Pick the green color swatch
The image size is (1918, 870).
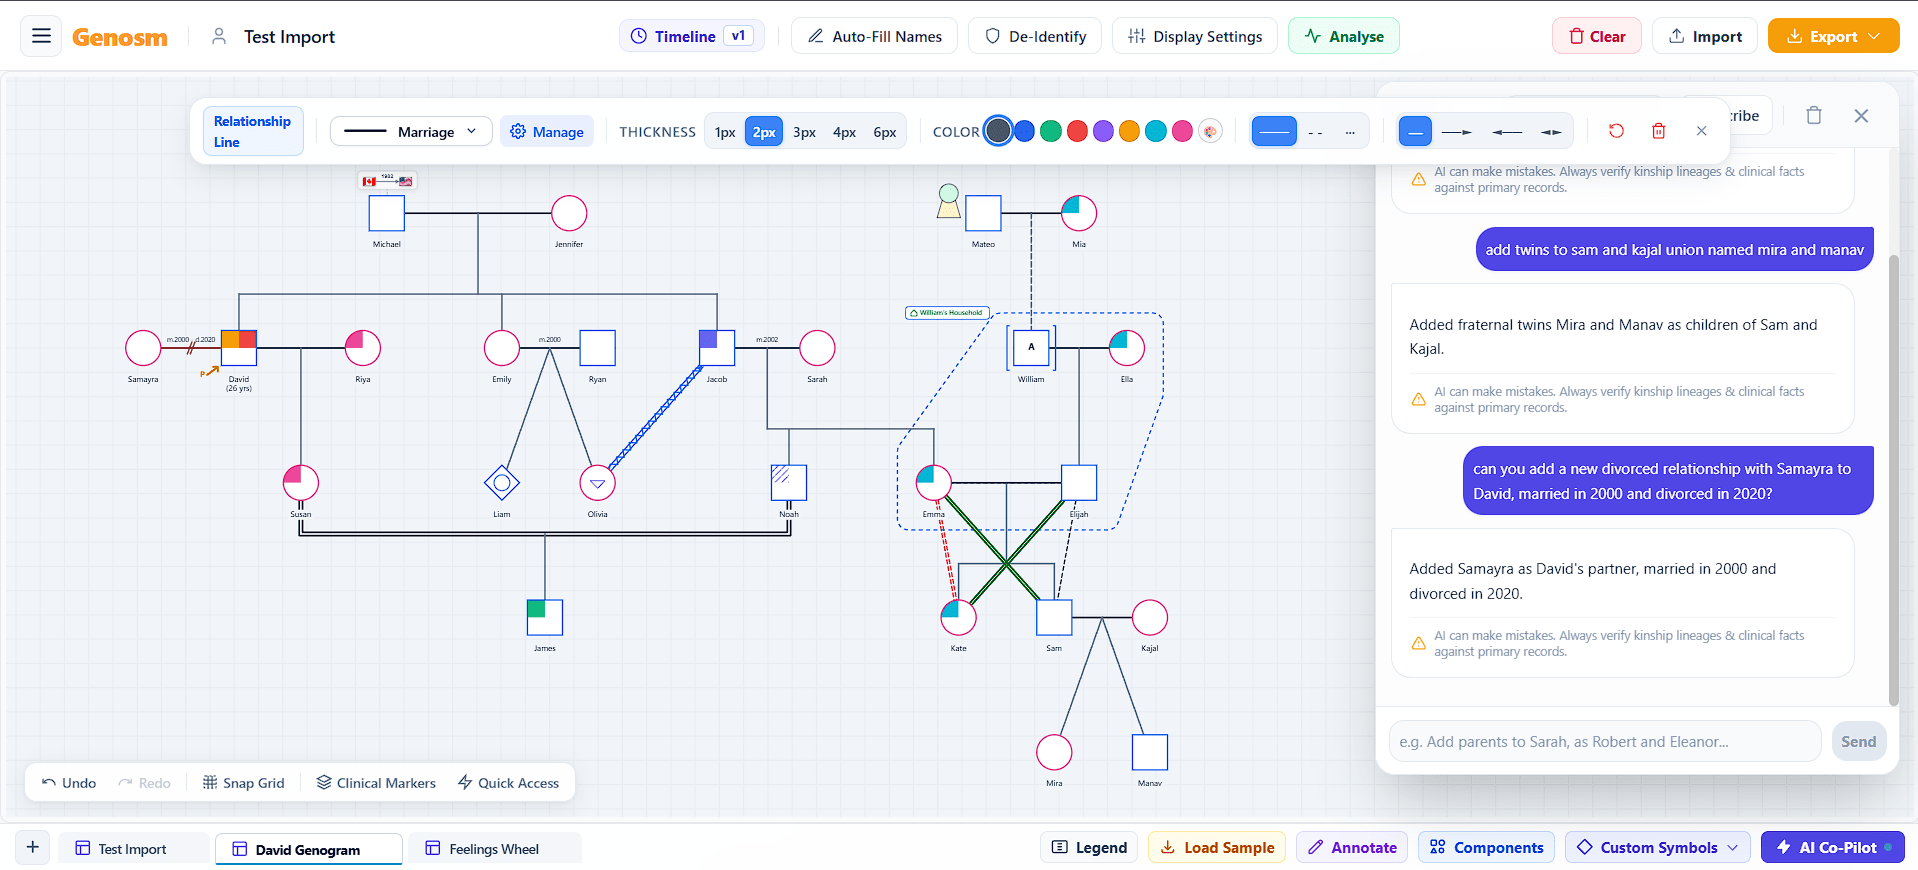1050,131
